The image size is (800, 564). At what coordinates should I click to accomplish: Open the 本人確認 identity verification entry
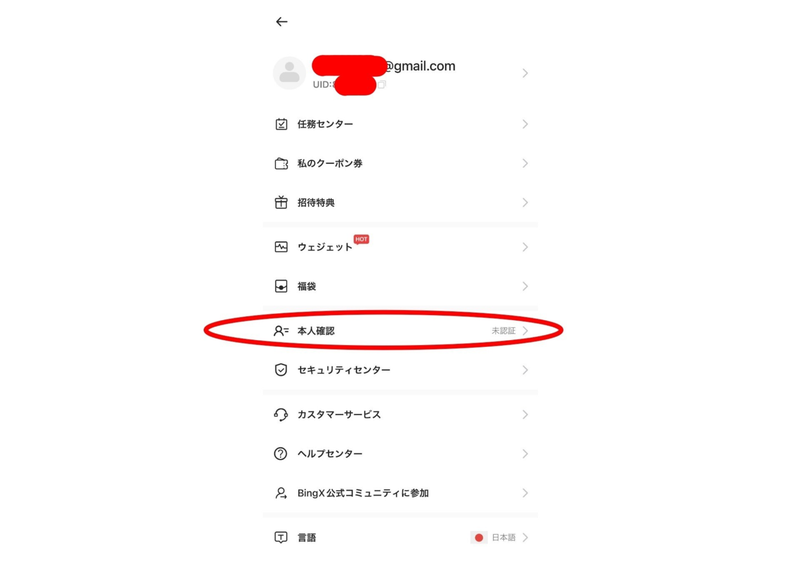pyautogui.click(x=401, y=331)
